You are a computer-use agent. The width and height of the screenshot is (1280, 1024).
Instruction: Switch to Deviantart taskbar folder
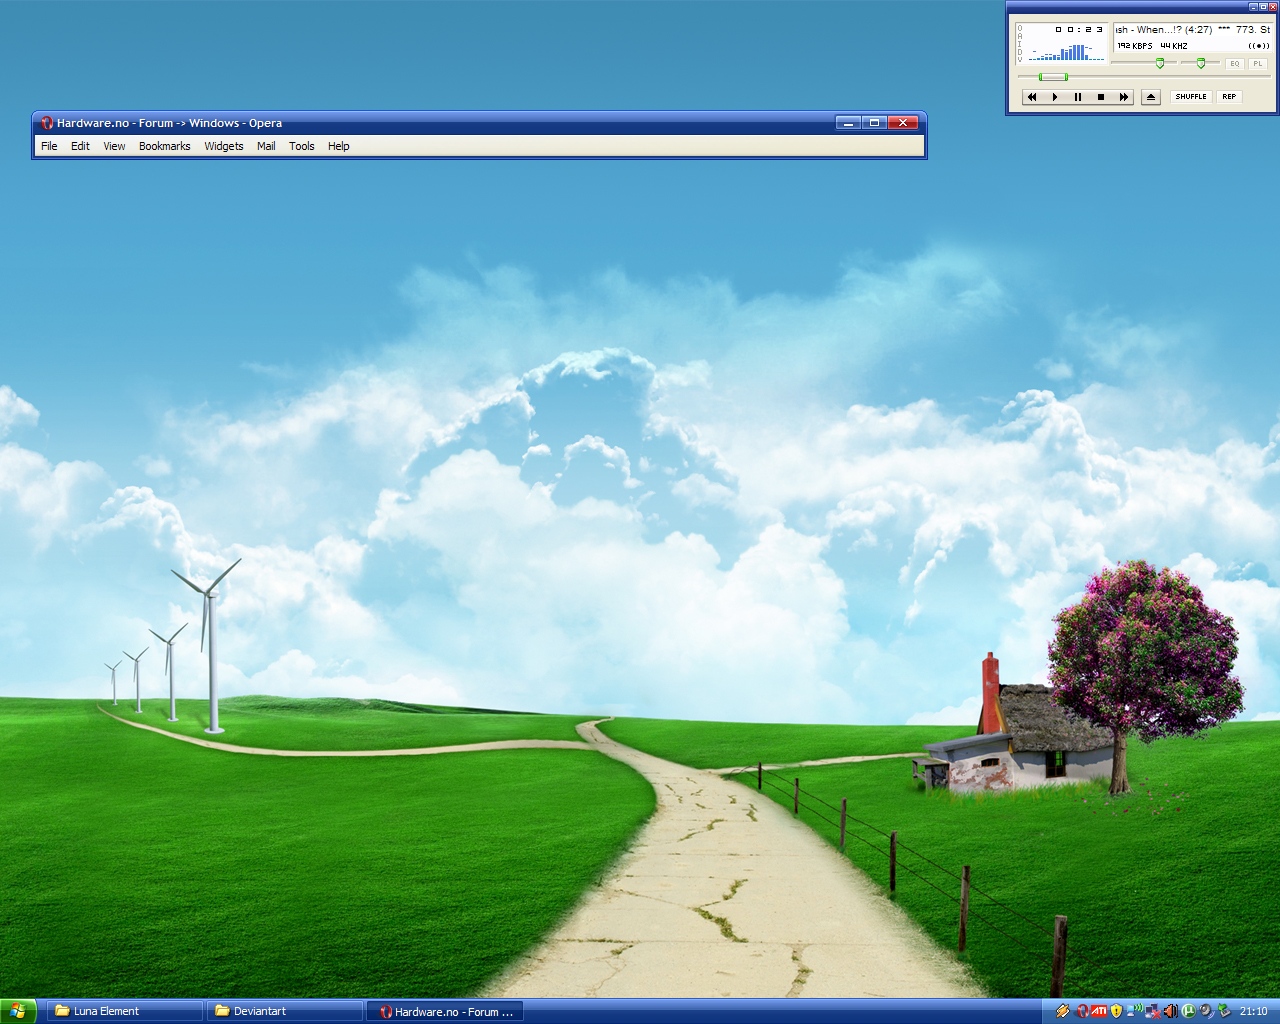[x=285, y=1011]
